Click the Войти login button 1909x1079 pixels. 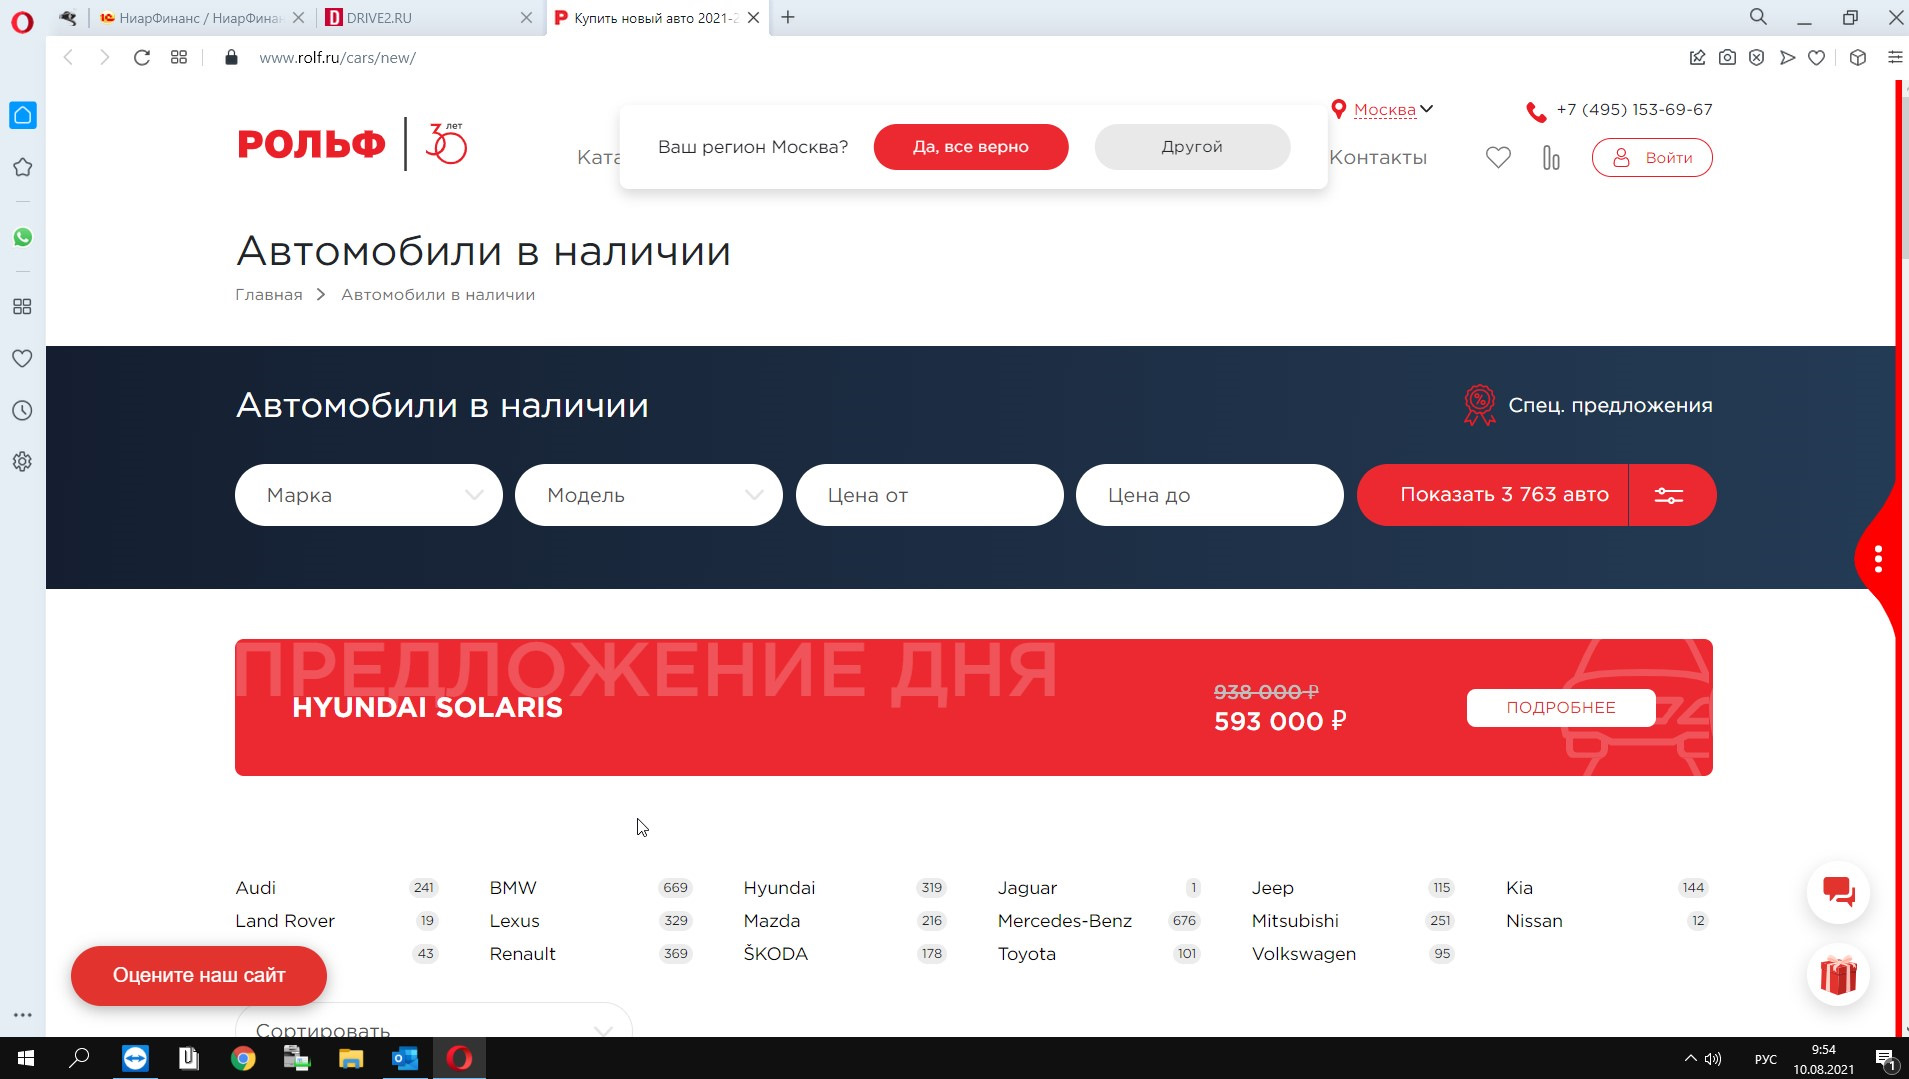click(1652, 157)
